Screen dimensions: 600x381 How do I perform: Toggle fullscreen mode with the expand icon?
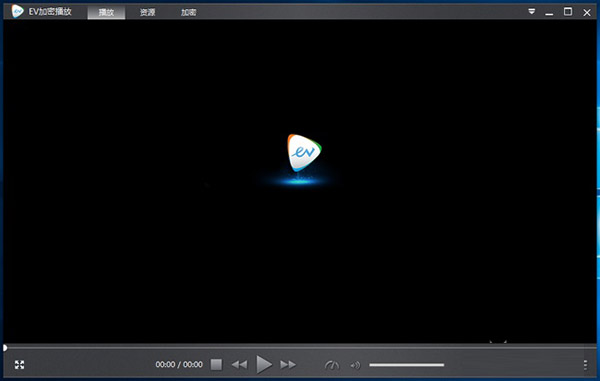click(19, 365)
